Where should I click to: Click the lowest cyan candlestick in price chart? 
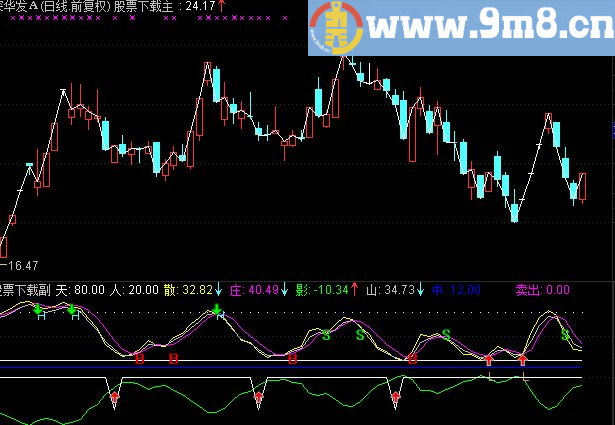point(515,213)
